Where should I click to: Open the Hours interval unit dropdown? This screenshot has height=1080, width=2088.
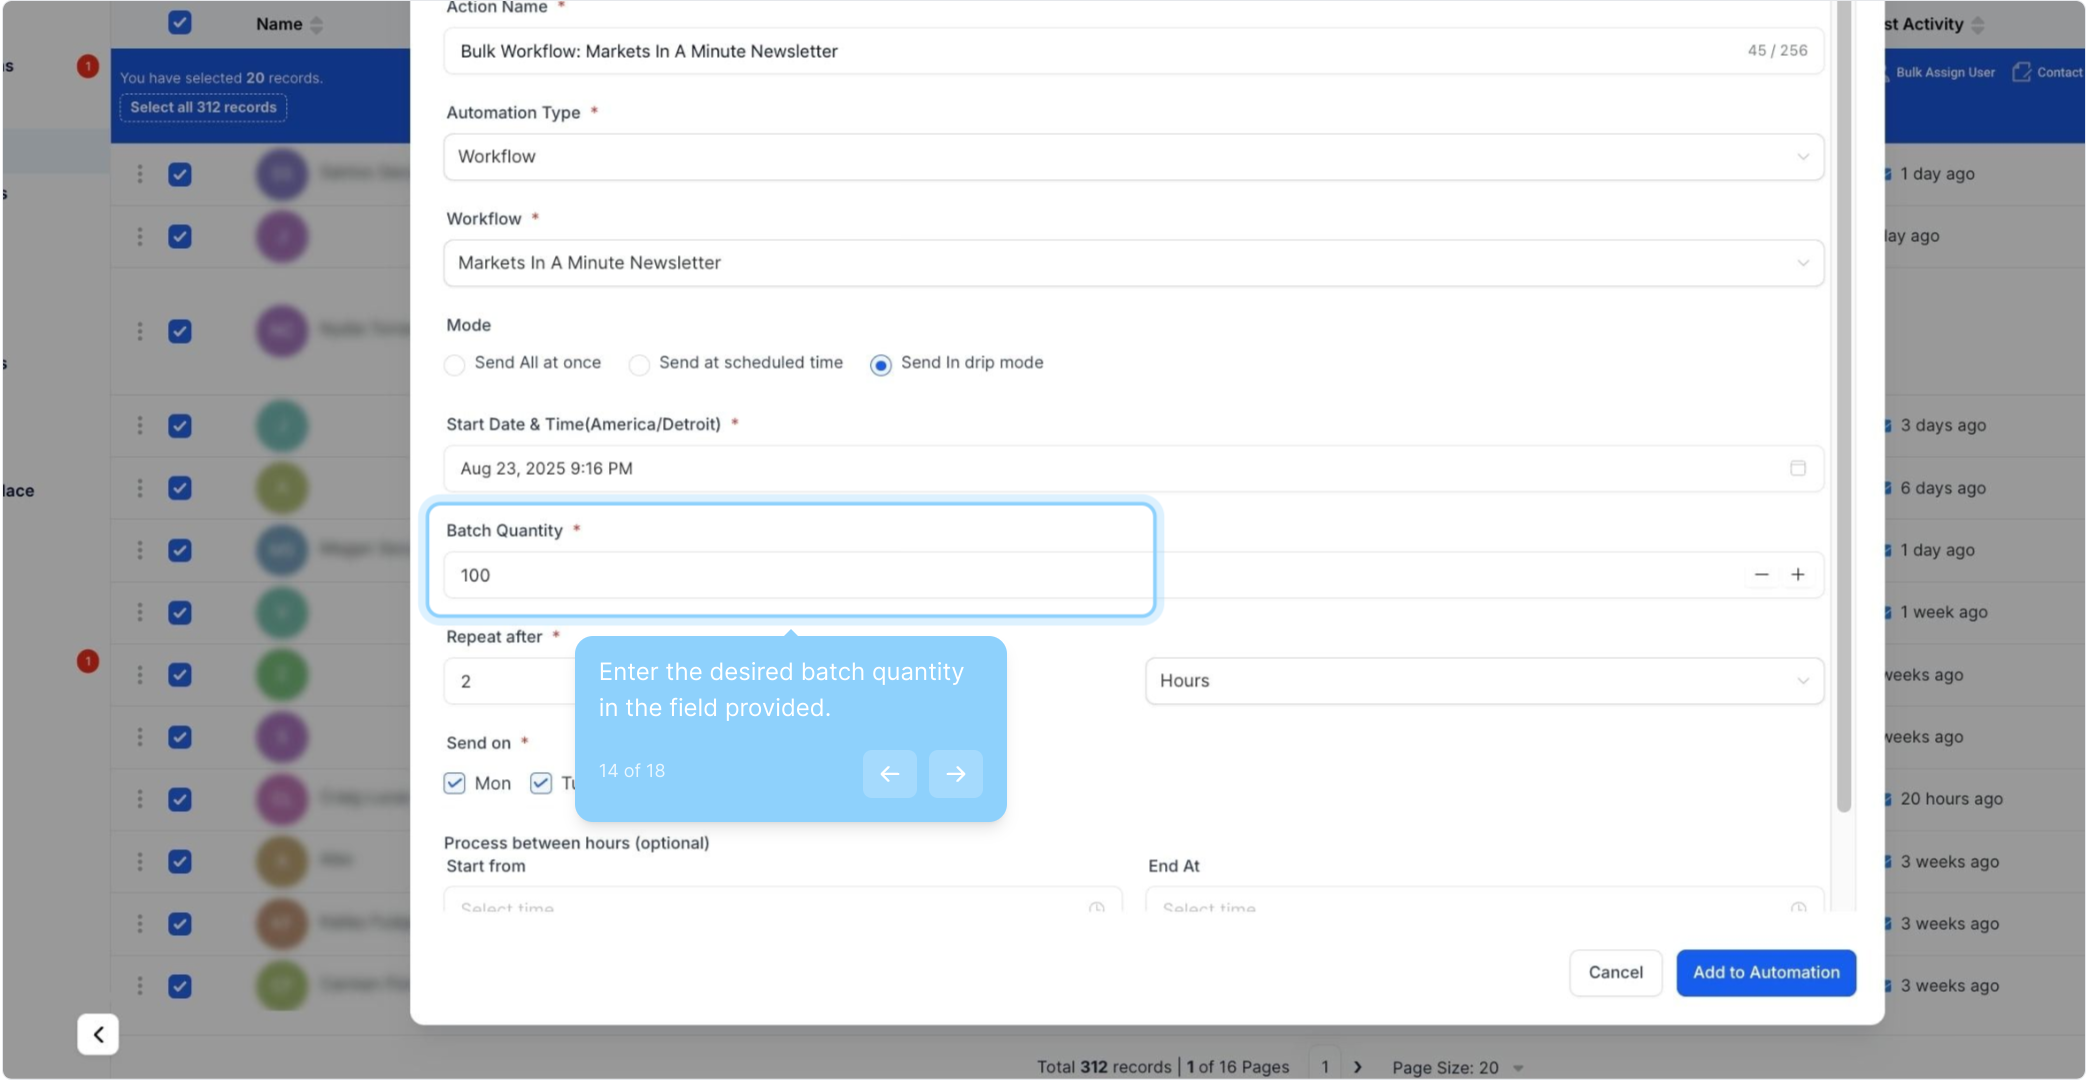point(1483,681)
